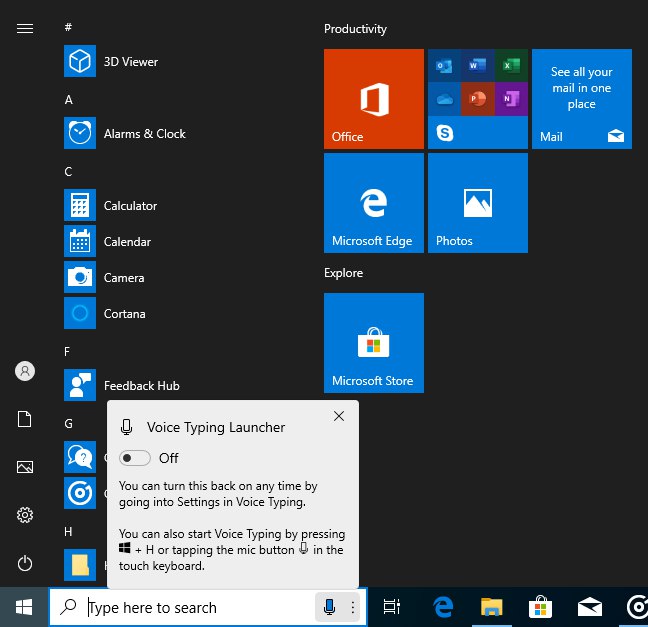Viewport: 648px width, 627px height.
Task: Click the C letter group header
Action: point(69,172)
